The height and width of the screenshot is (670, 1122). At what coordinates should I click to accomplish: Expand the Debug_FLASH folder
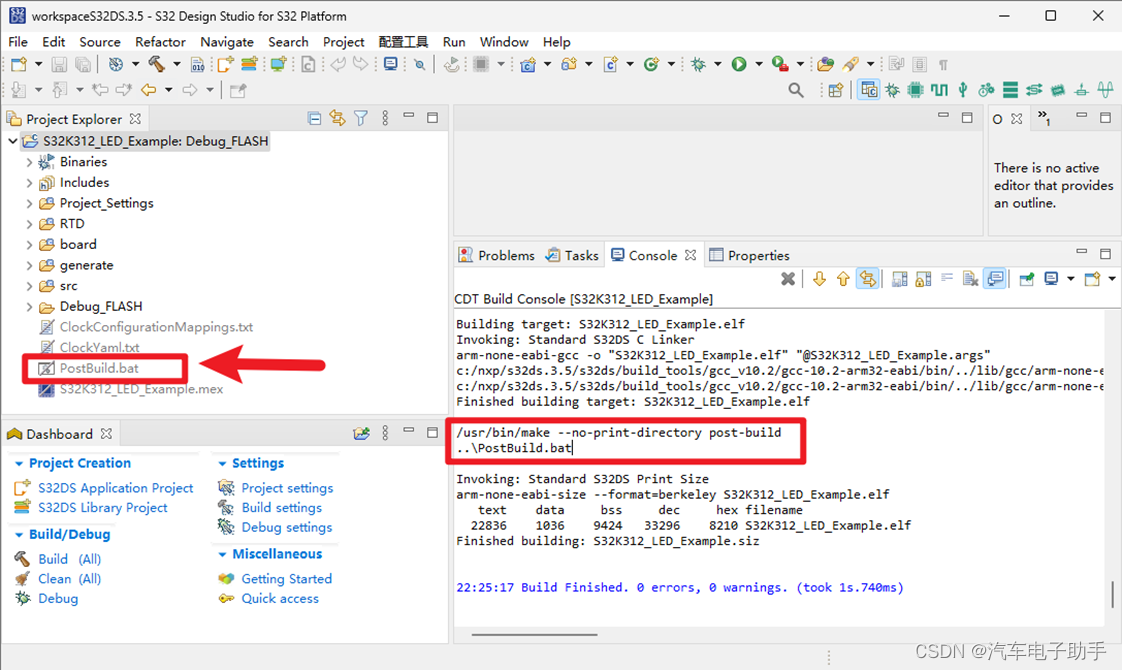29,307
